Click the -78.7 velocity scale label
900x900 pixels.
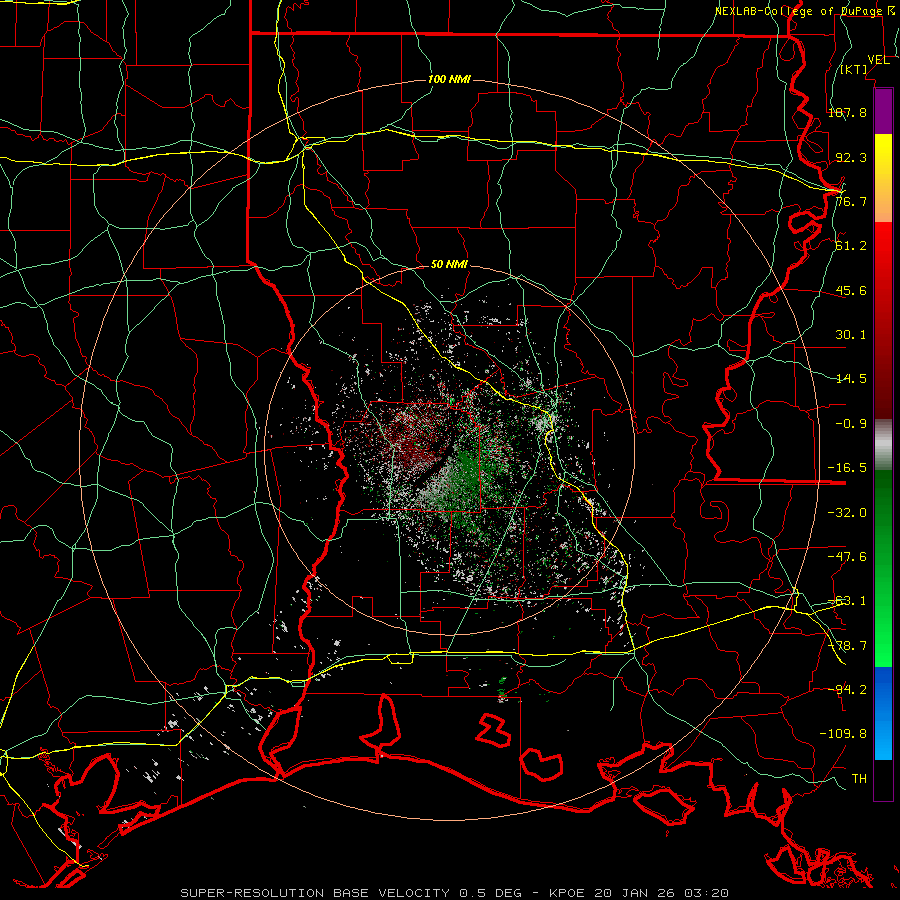click(x=847, y=645)
